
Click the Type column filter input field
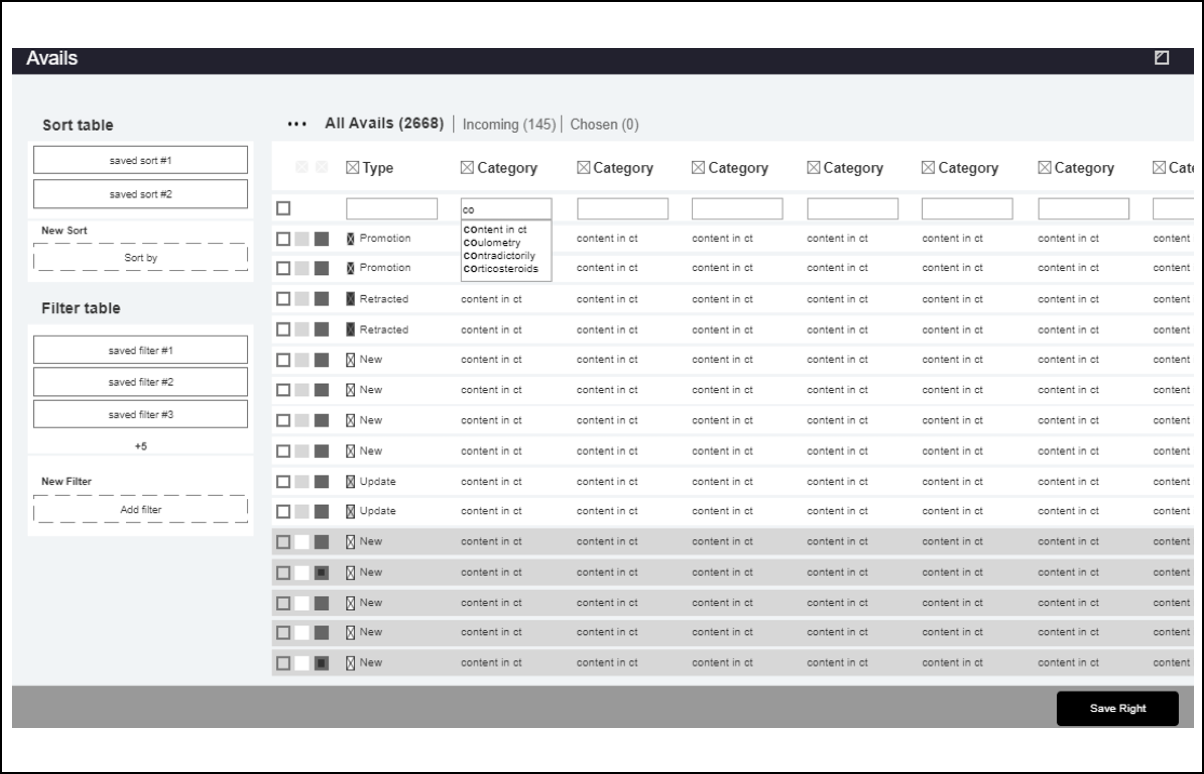(391, 208)
